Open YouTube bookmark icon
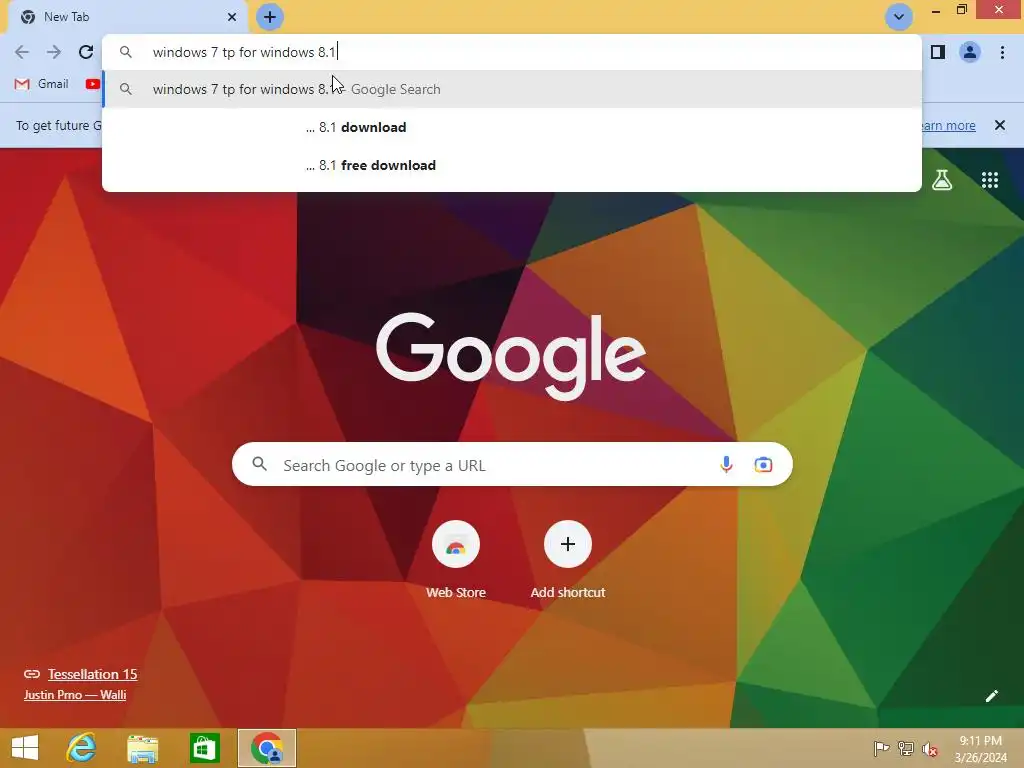Image resolution: width=1024 pixels, height=768 pixels. coord(93,84)
